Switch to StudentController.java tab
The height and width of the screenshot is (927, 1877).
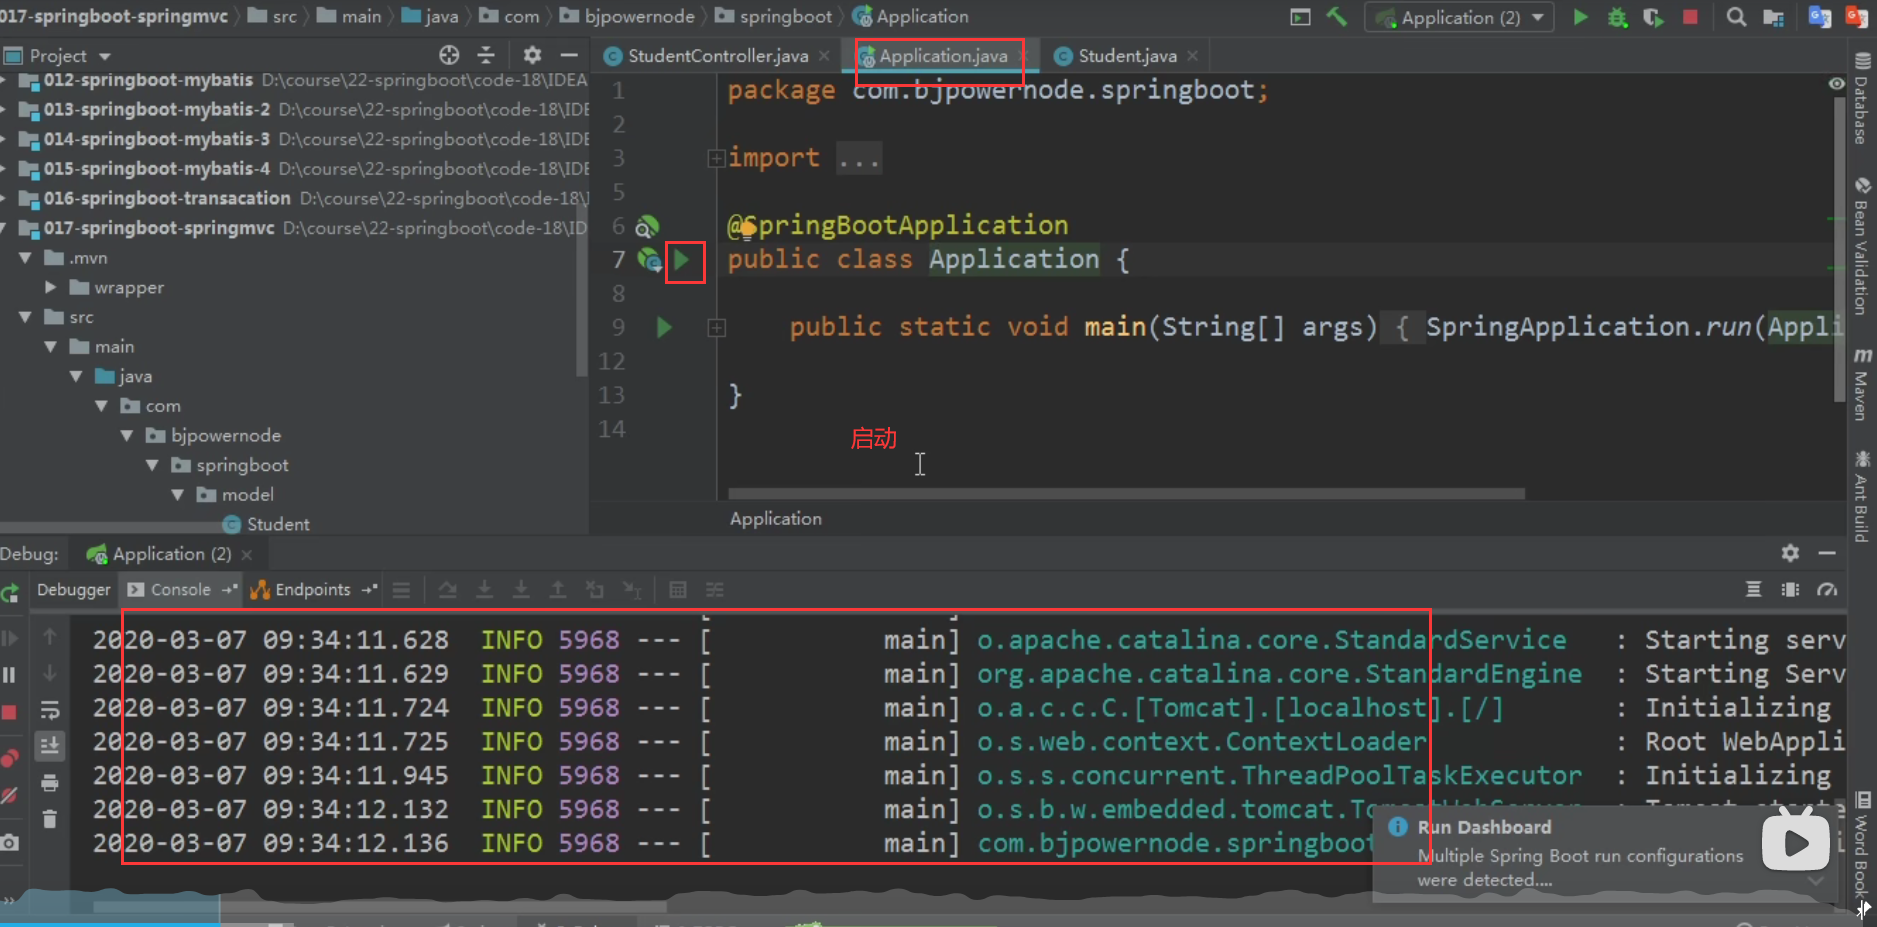[716, 56]
